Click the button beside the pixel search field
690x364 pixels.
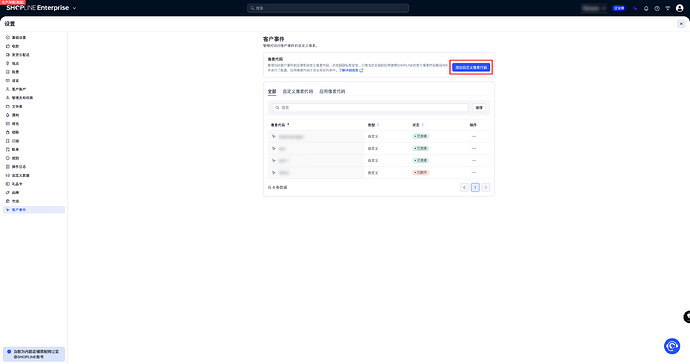[479, 107]
